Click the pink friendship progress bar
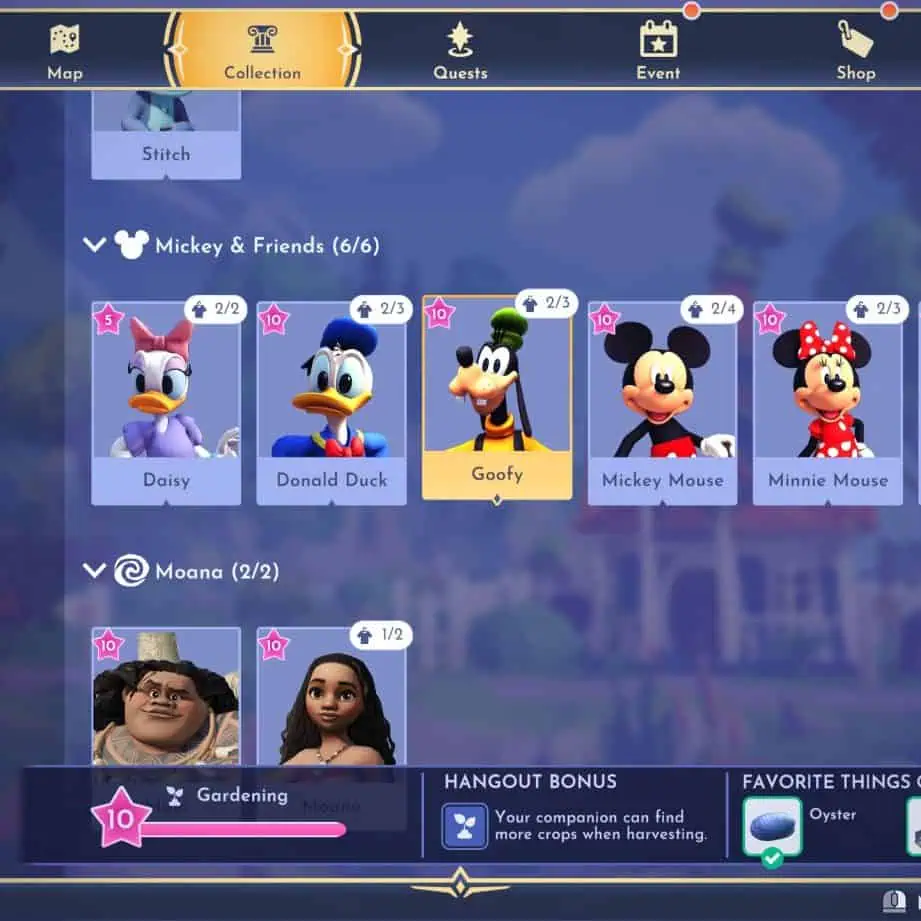This screenshot has width=921, height=921. click(x=242, y=829)
